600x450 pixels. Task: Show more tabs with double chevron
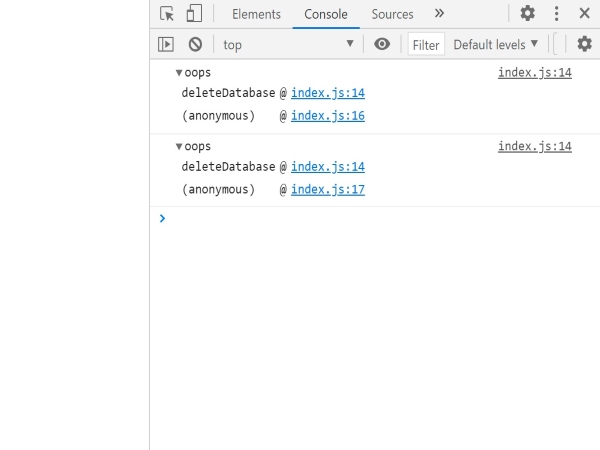point(439,14)
